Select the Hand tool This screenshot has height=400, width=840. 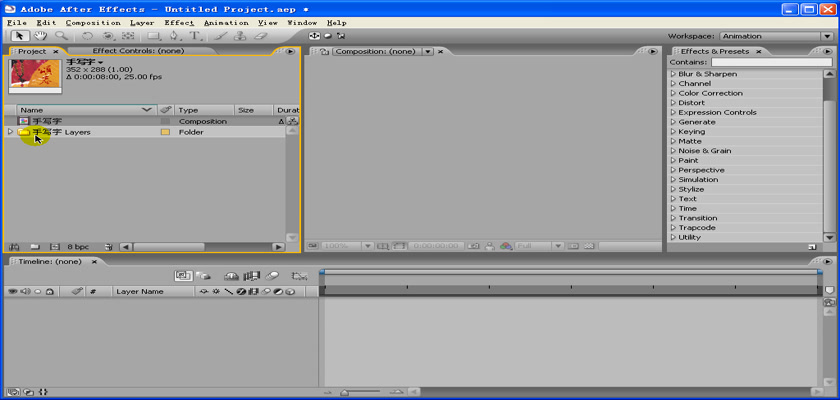tap(40, 36)
